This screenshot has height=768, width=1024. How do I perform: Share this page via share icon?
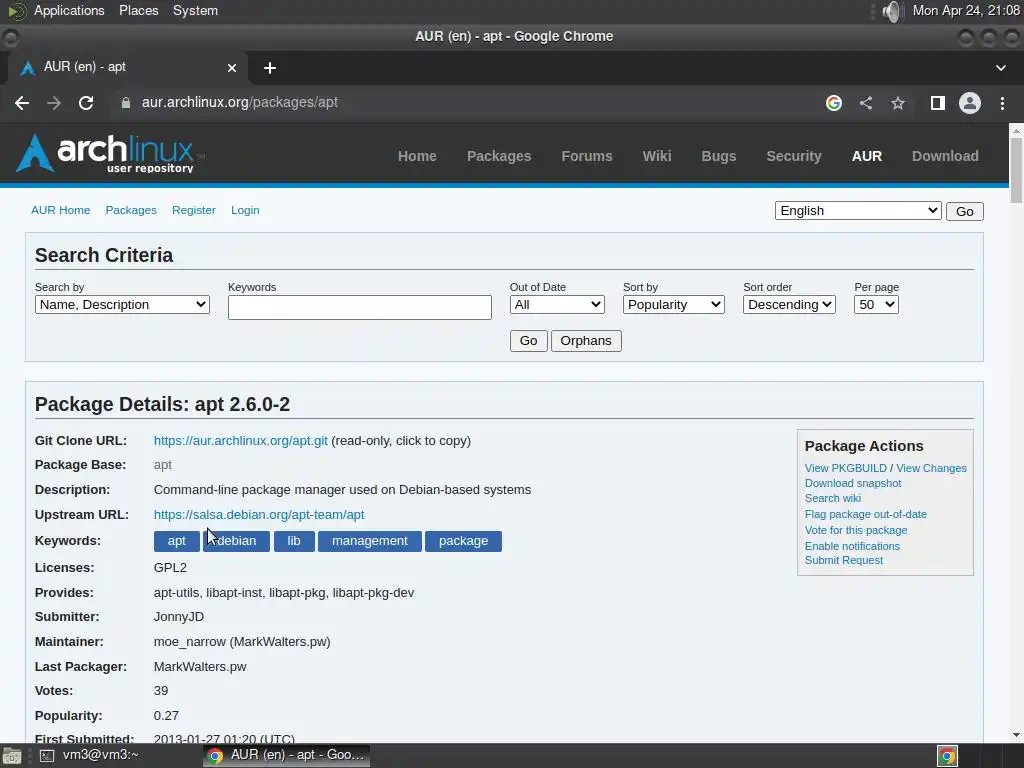[866, 103]
